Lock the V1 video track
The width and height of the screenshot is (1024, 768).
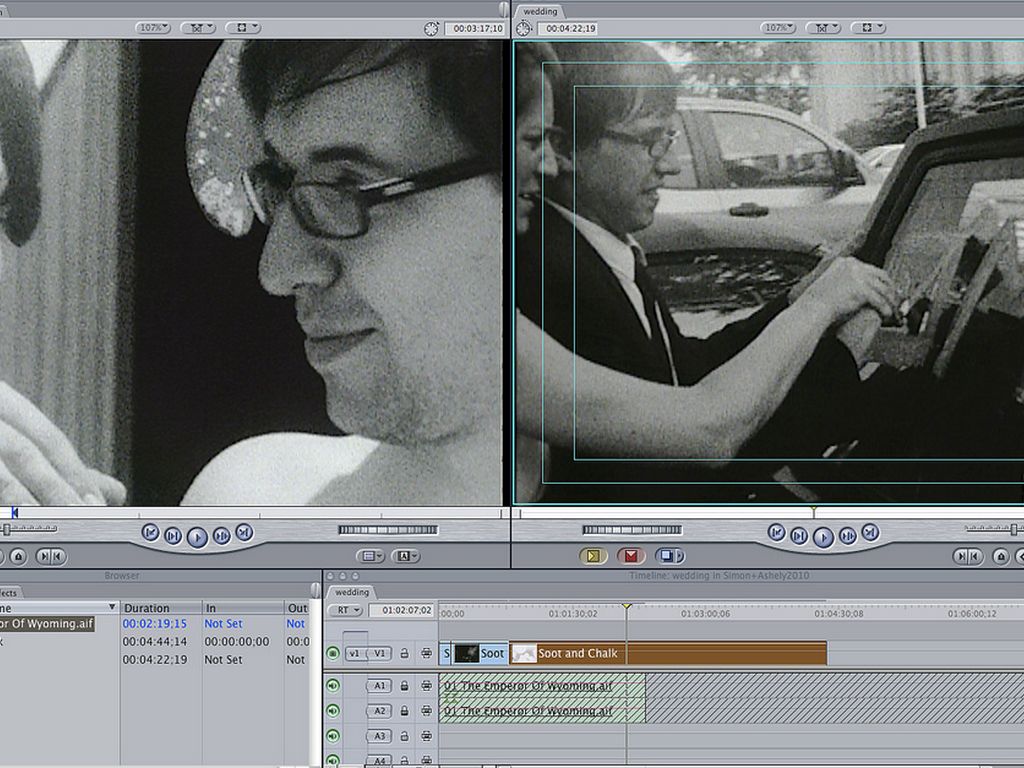coord(405,654)
